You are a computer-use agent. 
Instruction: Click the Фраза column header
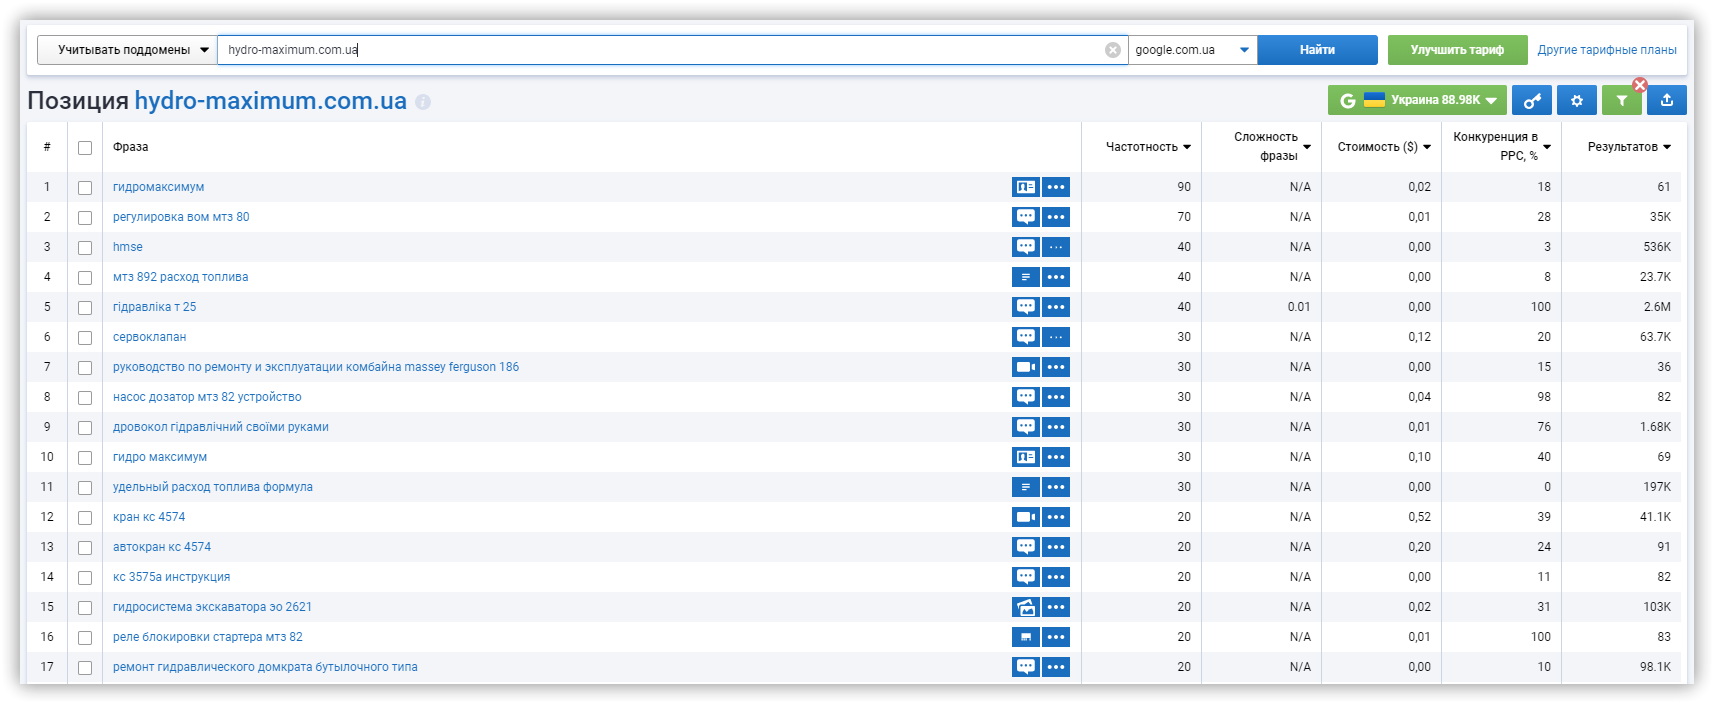click(x=130, y=147)
